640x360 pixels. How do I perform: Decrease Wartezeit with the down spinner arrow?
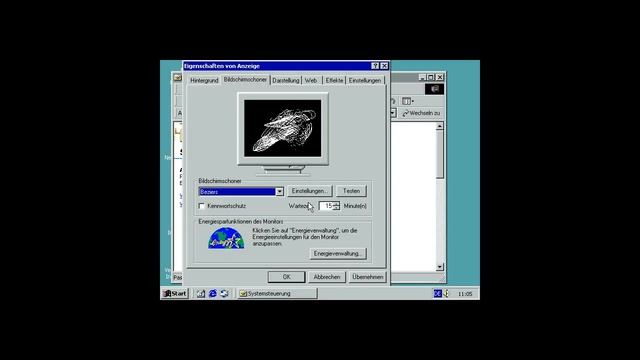click(x=336, y=208)
